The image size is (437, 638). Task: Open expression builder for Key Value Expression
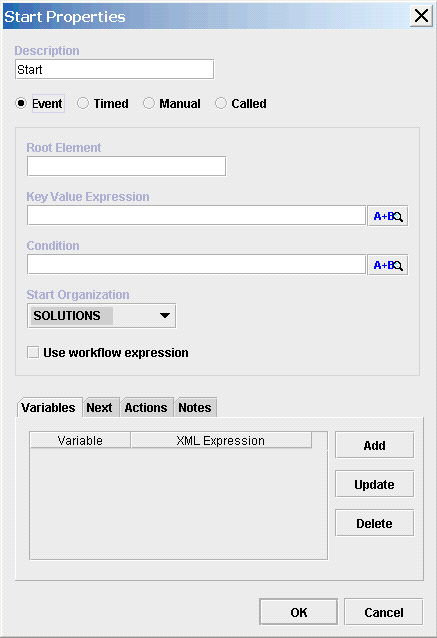coord(388,216)
